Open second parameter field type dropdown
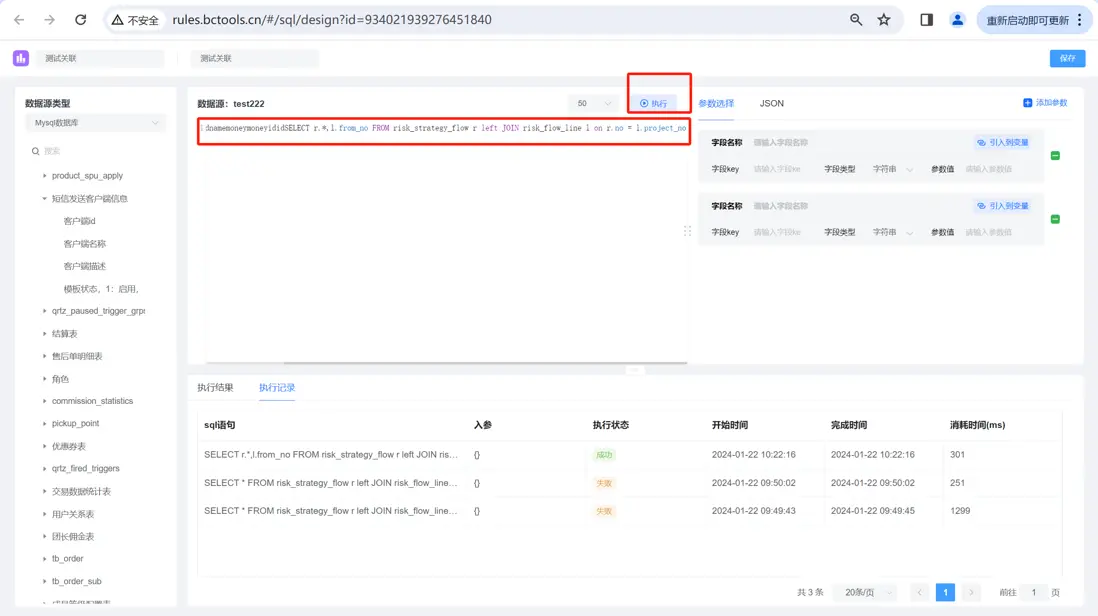 (892, 232)
